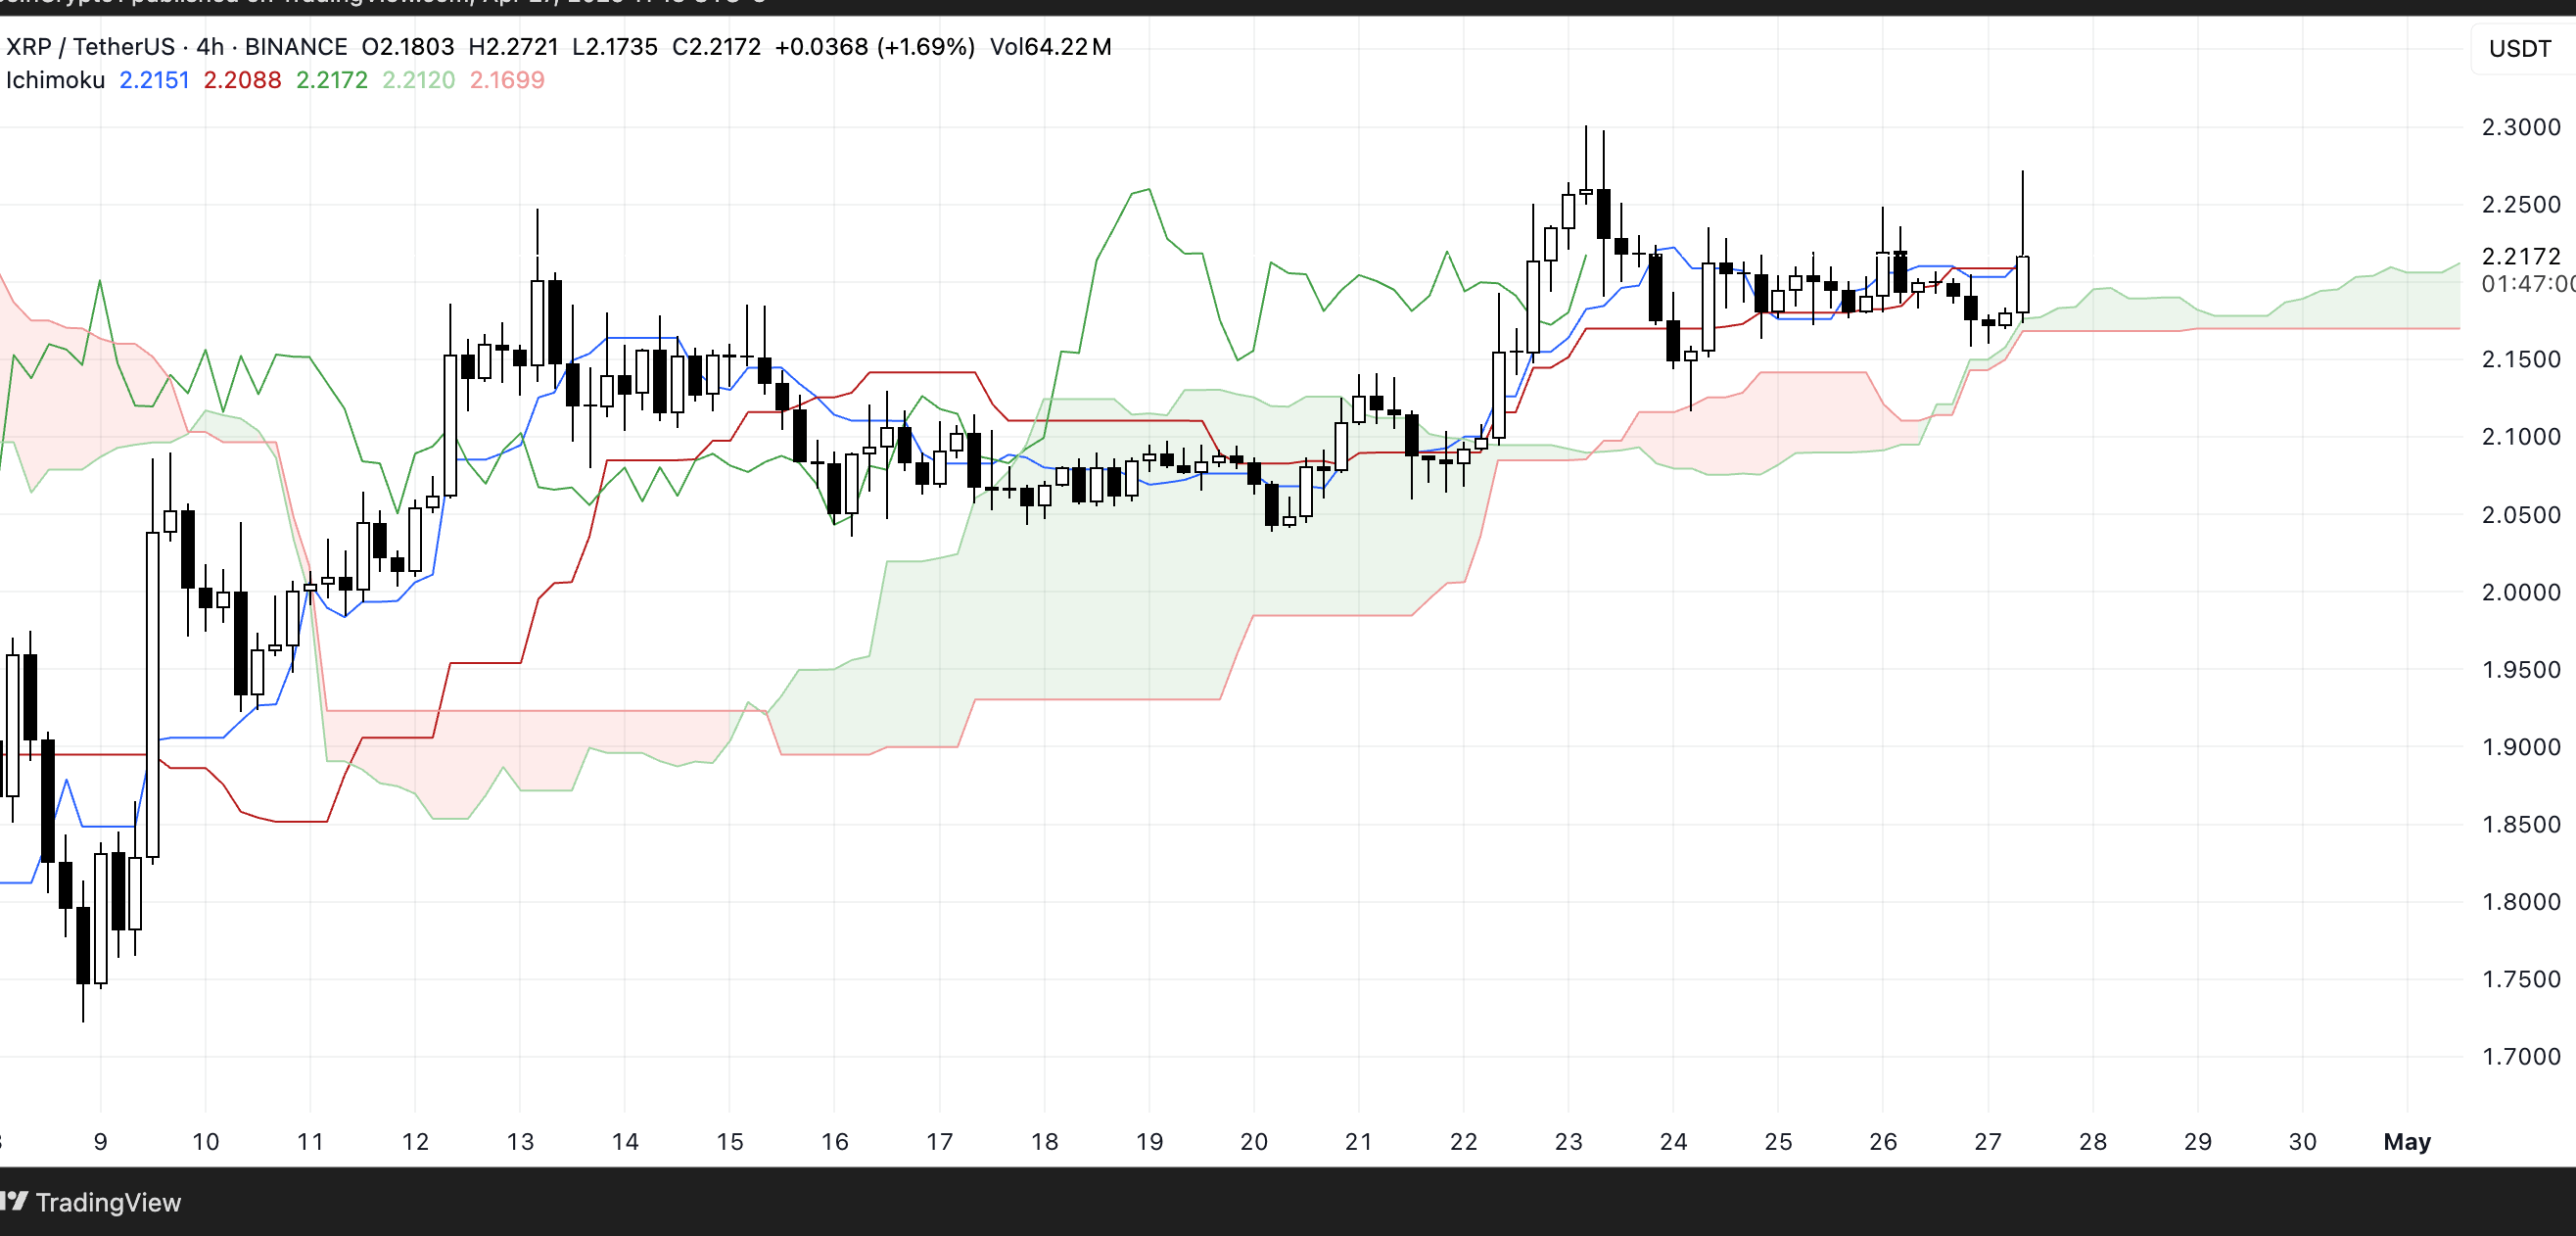Click the date label 25 on time axis
Viewport: 2576px width, 1236px height.
pos(1778,1141)
